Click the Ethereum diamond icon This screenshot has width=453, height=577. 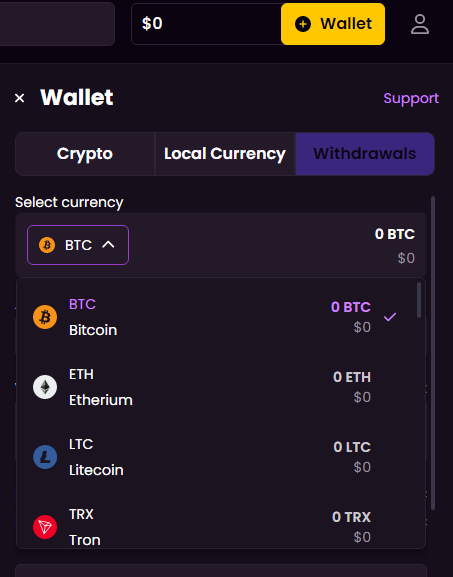coord(45,387)
